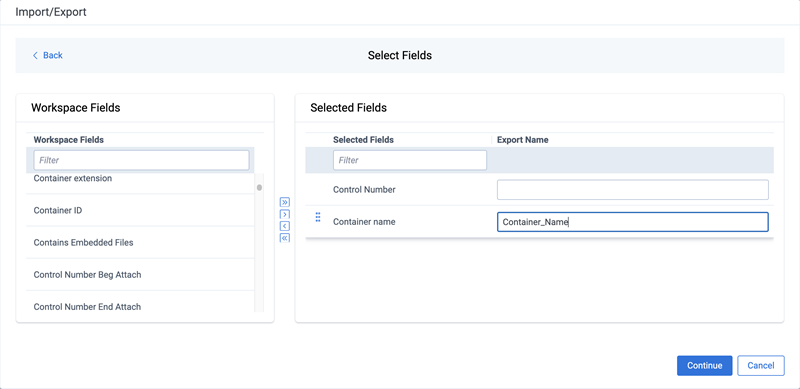Go back using the Back link
Screen dimensions: 800x389
pyautogui.click(x=47, y=55)
